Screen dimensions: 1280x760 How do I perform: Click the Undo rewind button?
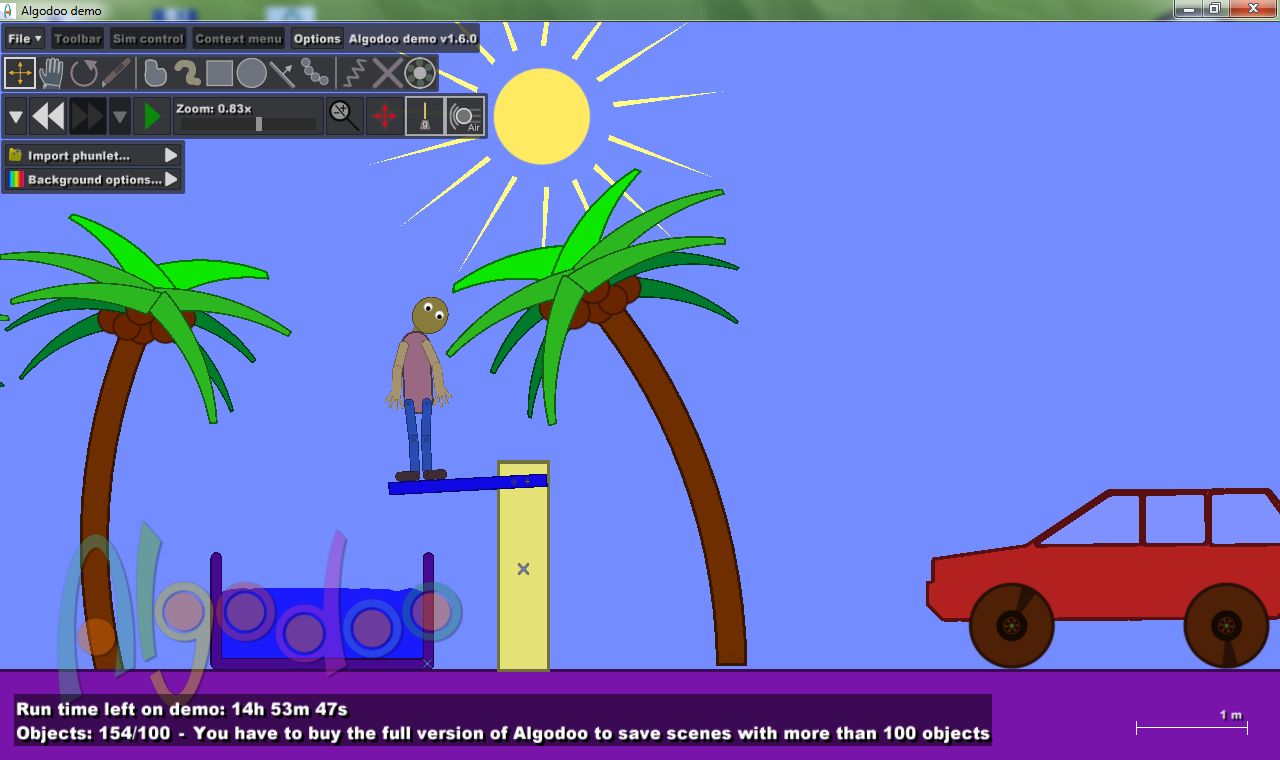(x=48, y=117)
